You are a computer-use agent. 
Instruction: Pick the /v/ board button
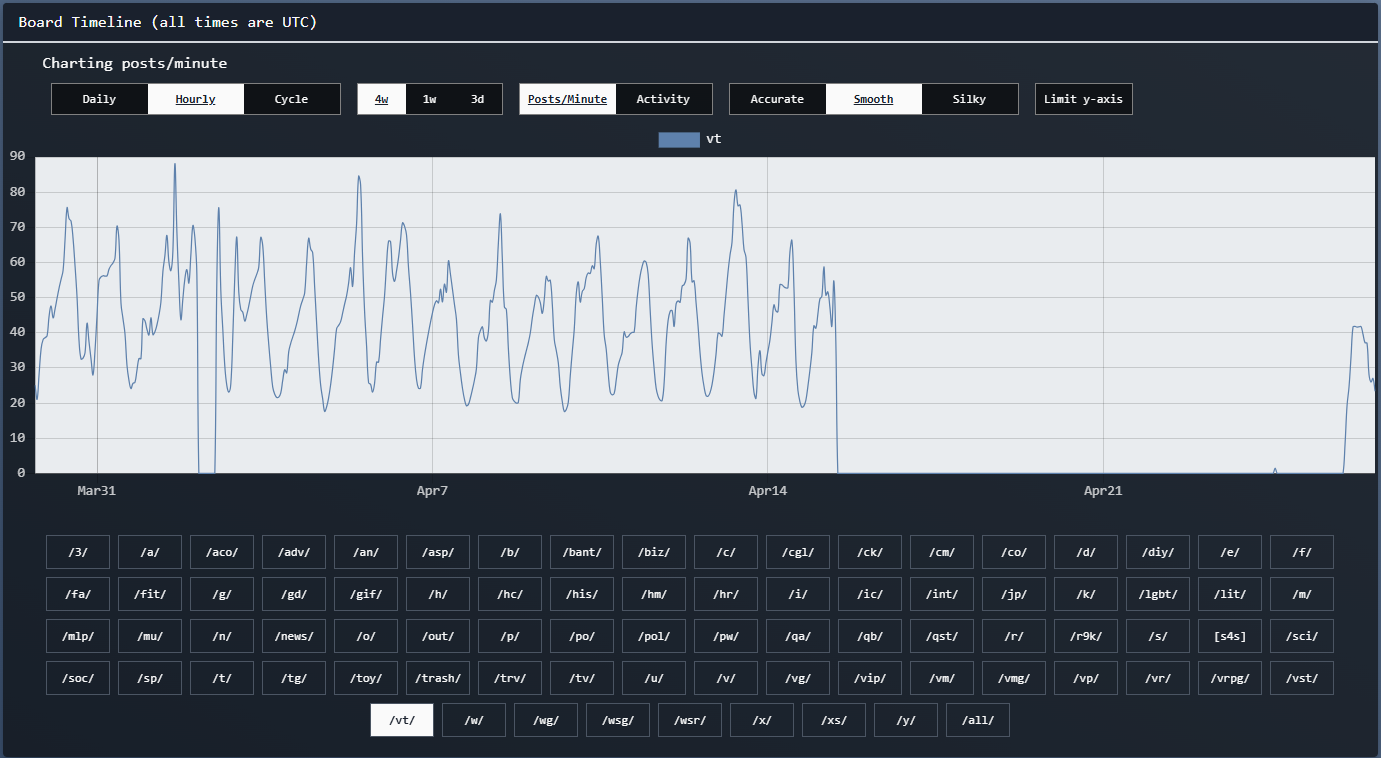[x=726, y=678]
